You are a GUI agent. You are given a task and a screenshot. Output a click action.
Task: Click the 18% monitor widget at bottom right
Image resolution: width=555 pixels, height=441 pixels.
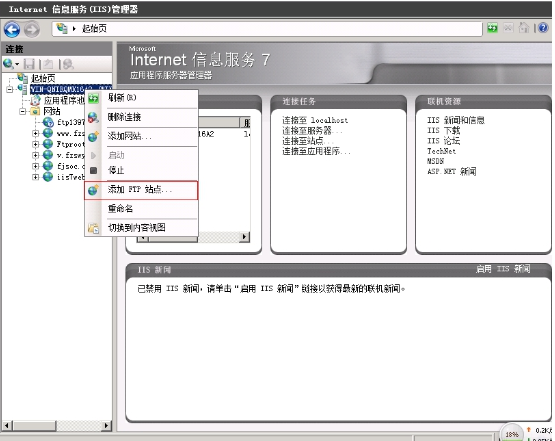(x=512, y=434)
